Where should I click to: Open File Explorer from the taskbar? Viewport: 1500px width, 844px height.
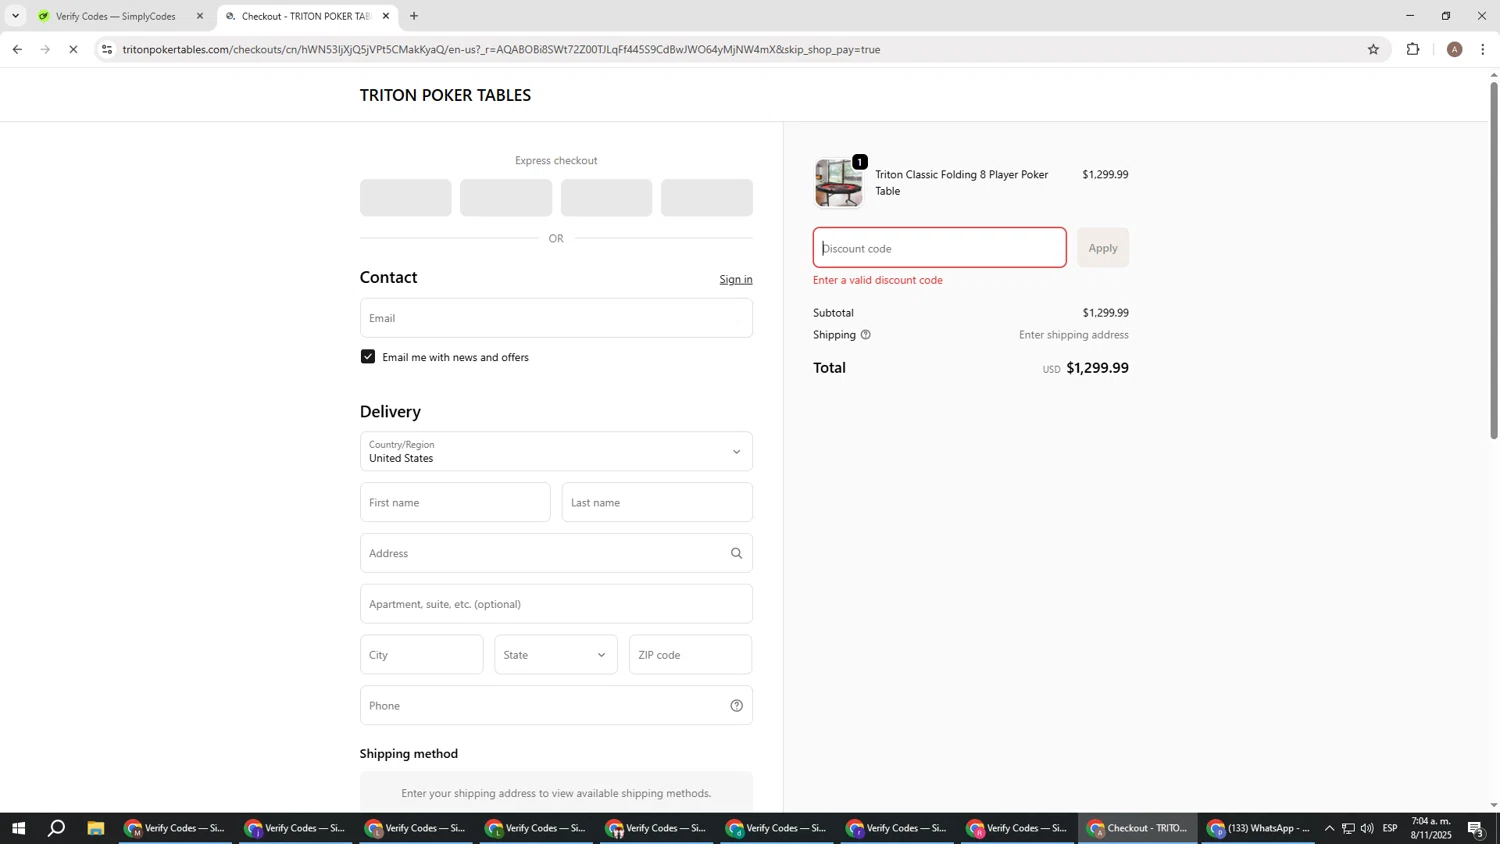pos(96,828)
